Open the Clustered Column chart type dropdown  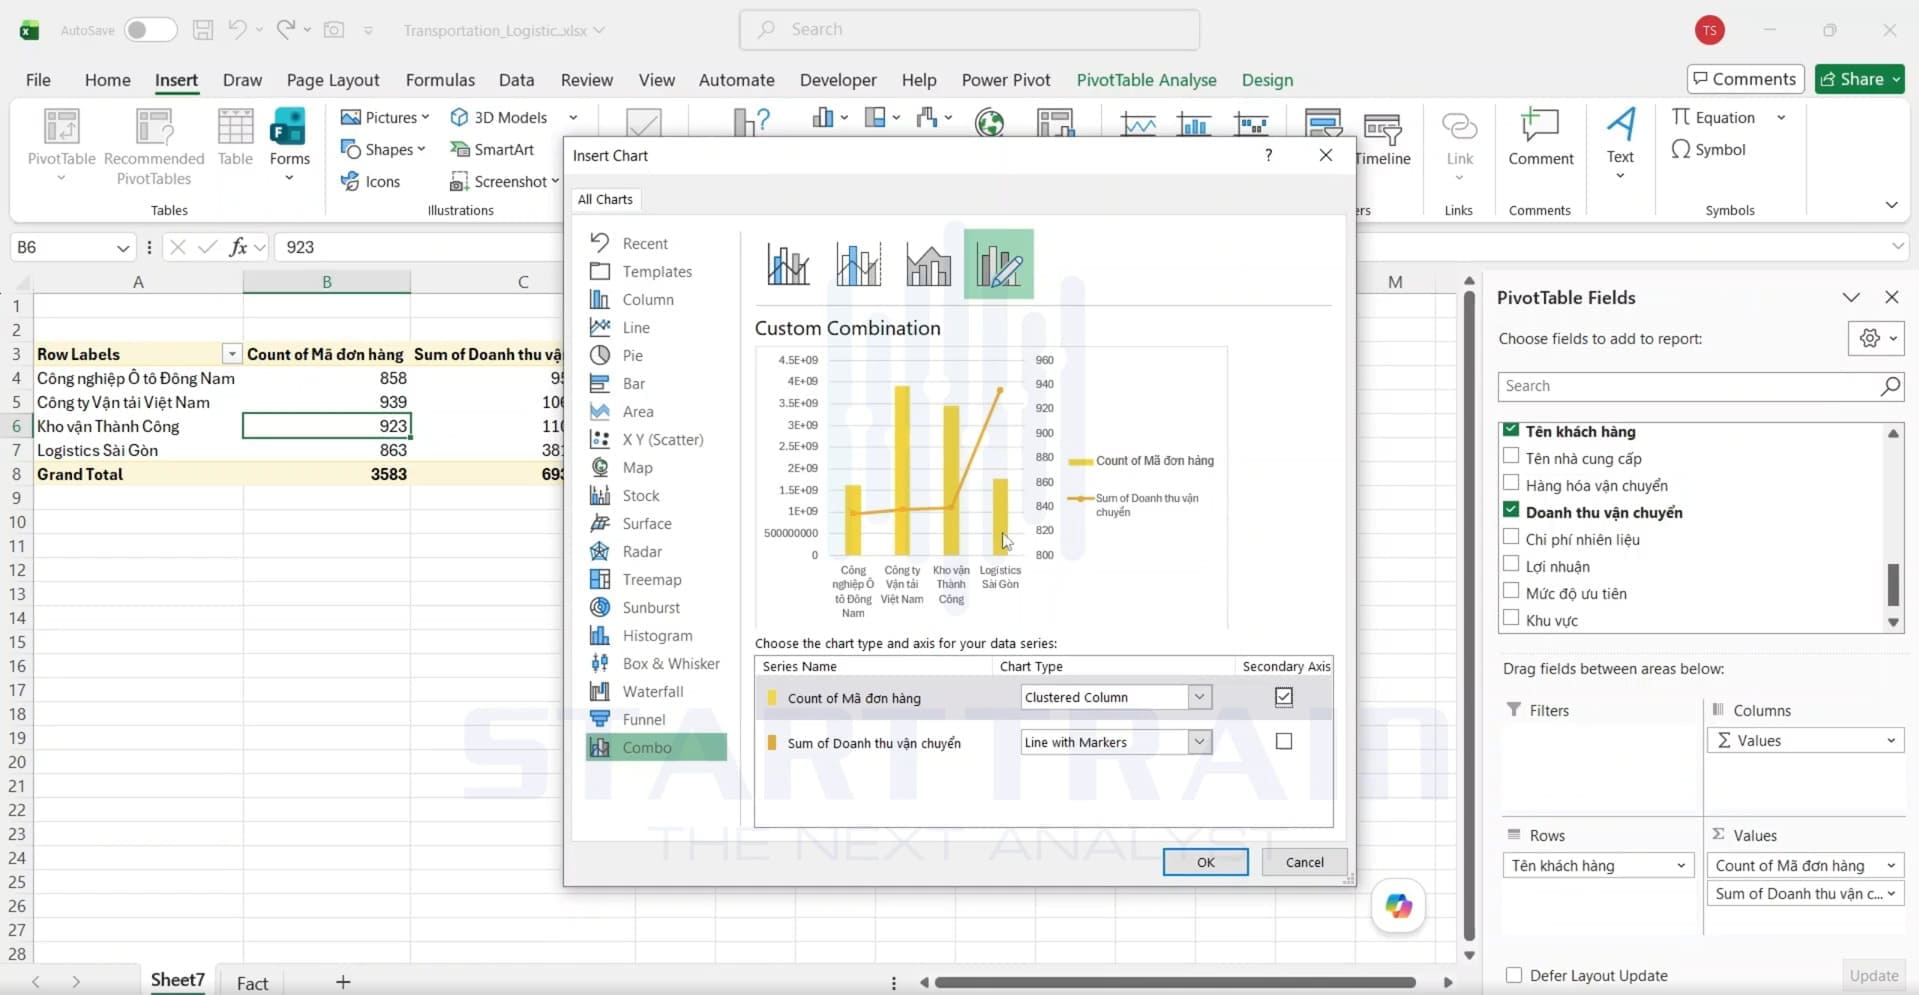pos(1199,697)
